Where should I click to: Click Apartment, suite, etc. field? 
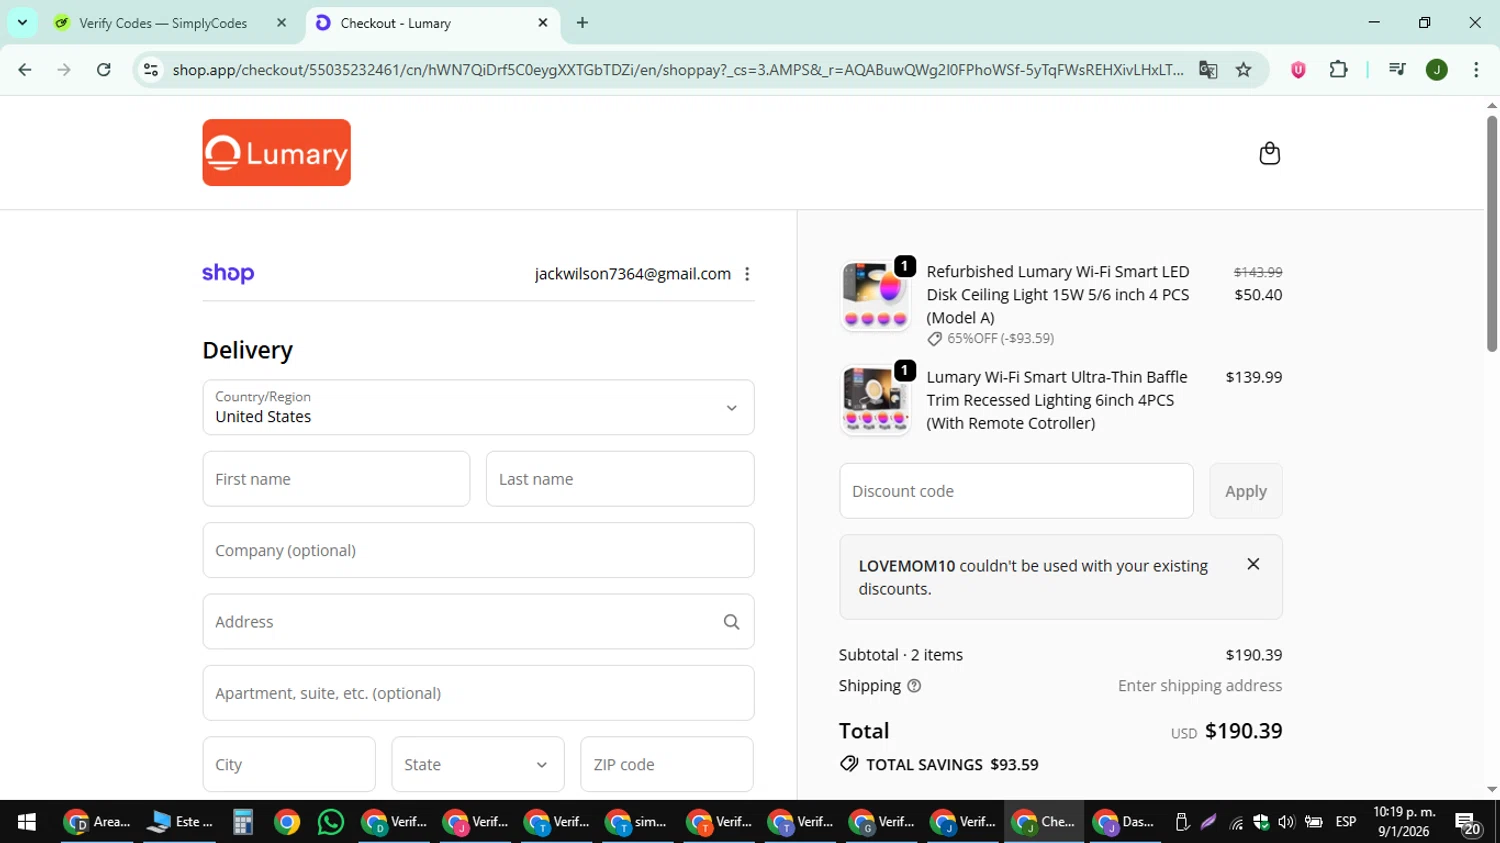(x=478, y=693)
